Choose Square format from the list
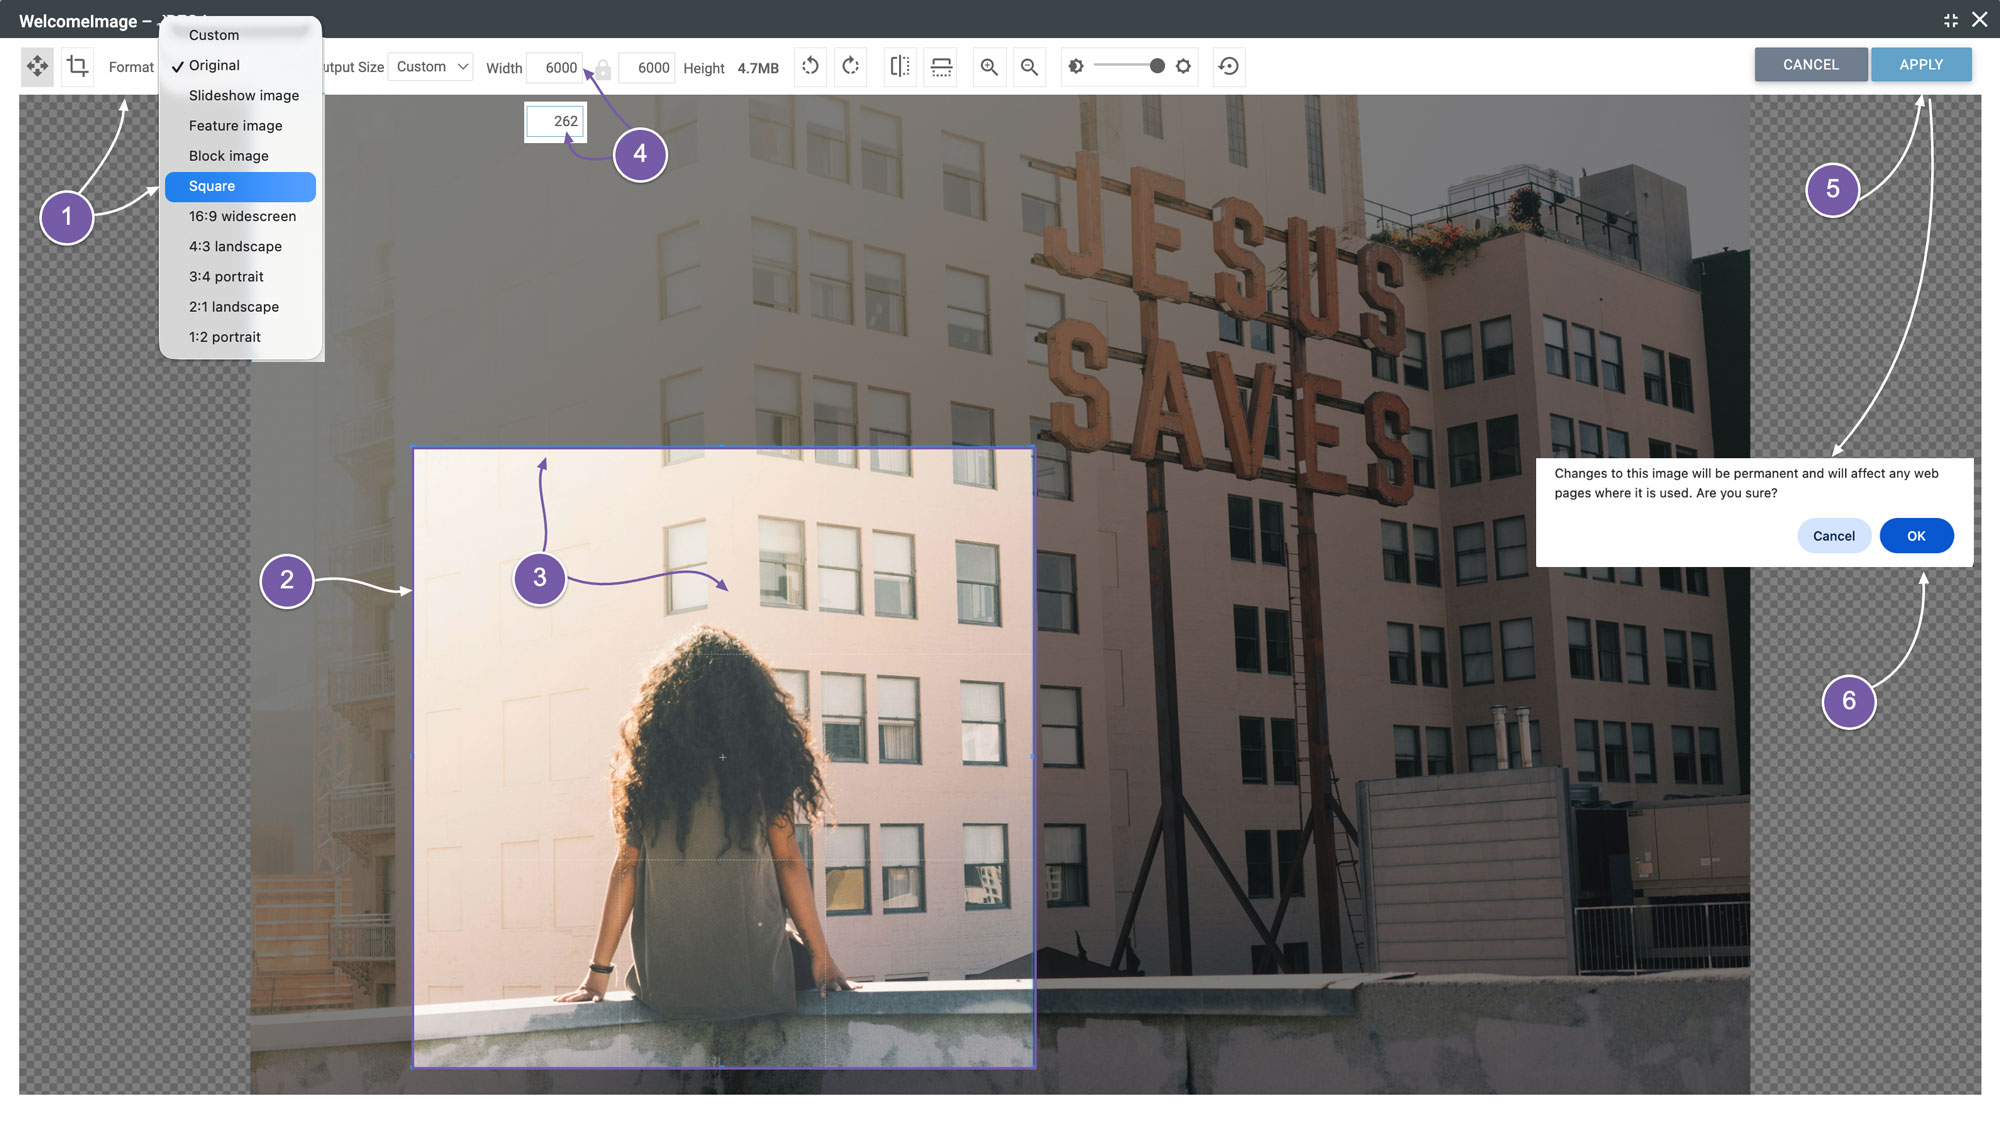Screen dimensions: 2000x1129 (240, 186)
